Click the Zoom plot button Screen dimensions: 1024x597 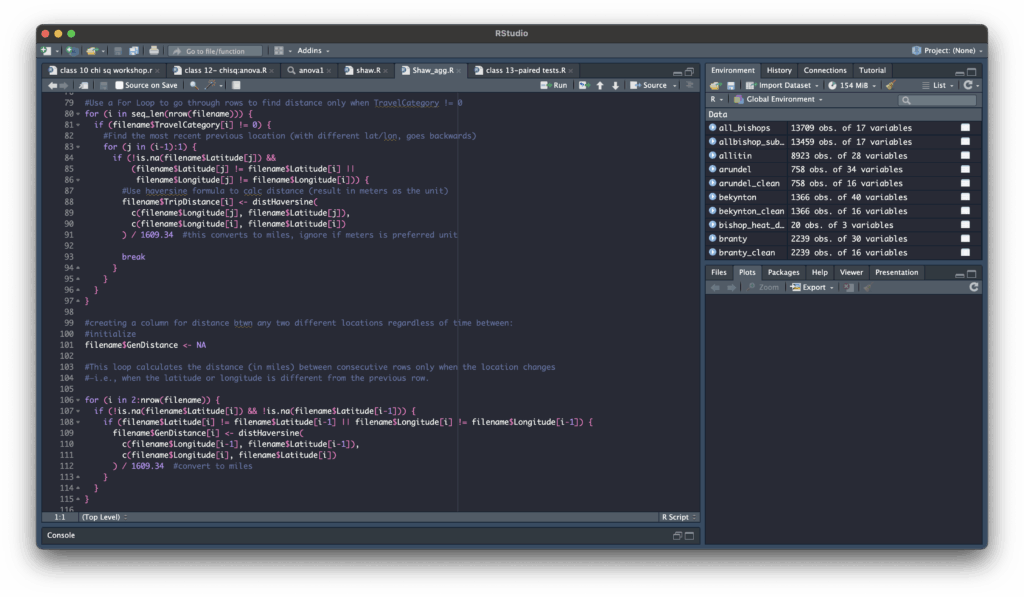763,287
